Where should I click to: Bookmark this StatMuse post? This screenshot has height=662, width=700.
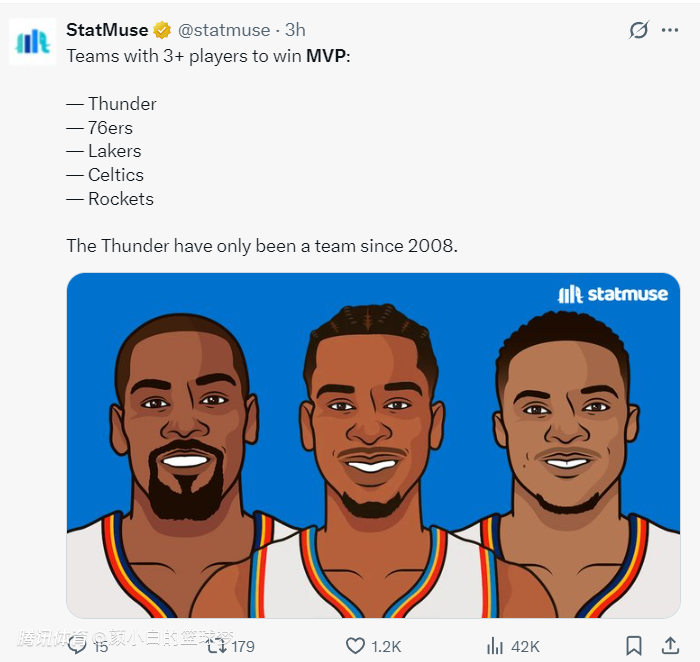[634, 646]
